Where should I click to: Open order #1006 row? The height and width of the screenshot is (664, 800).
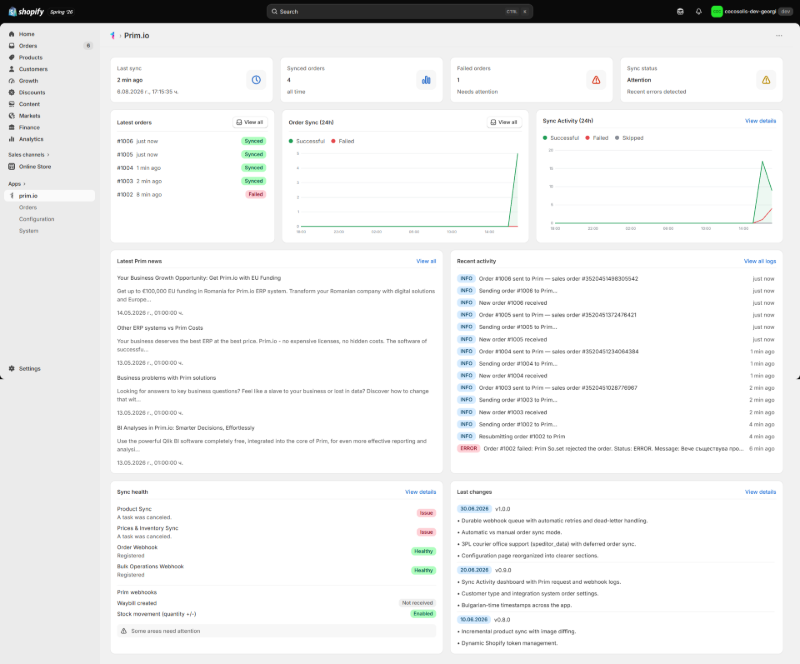pyautogui.click(x=191, y=141)
